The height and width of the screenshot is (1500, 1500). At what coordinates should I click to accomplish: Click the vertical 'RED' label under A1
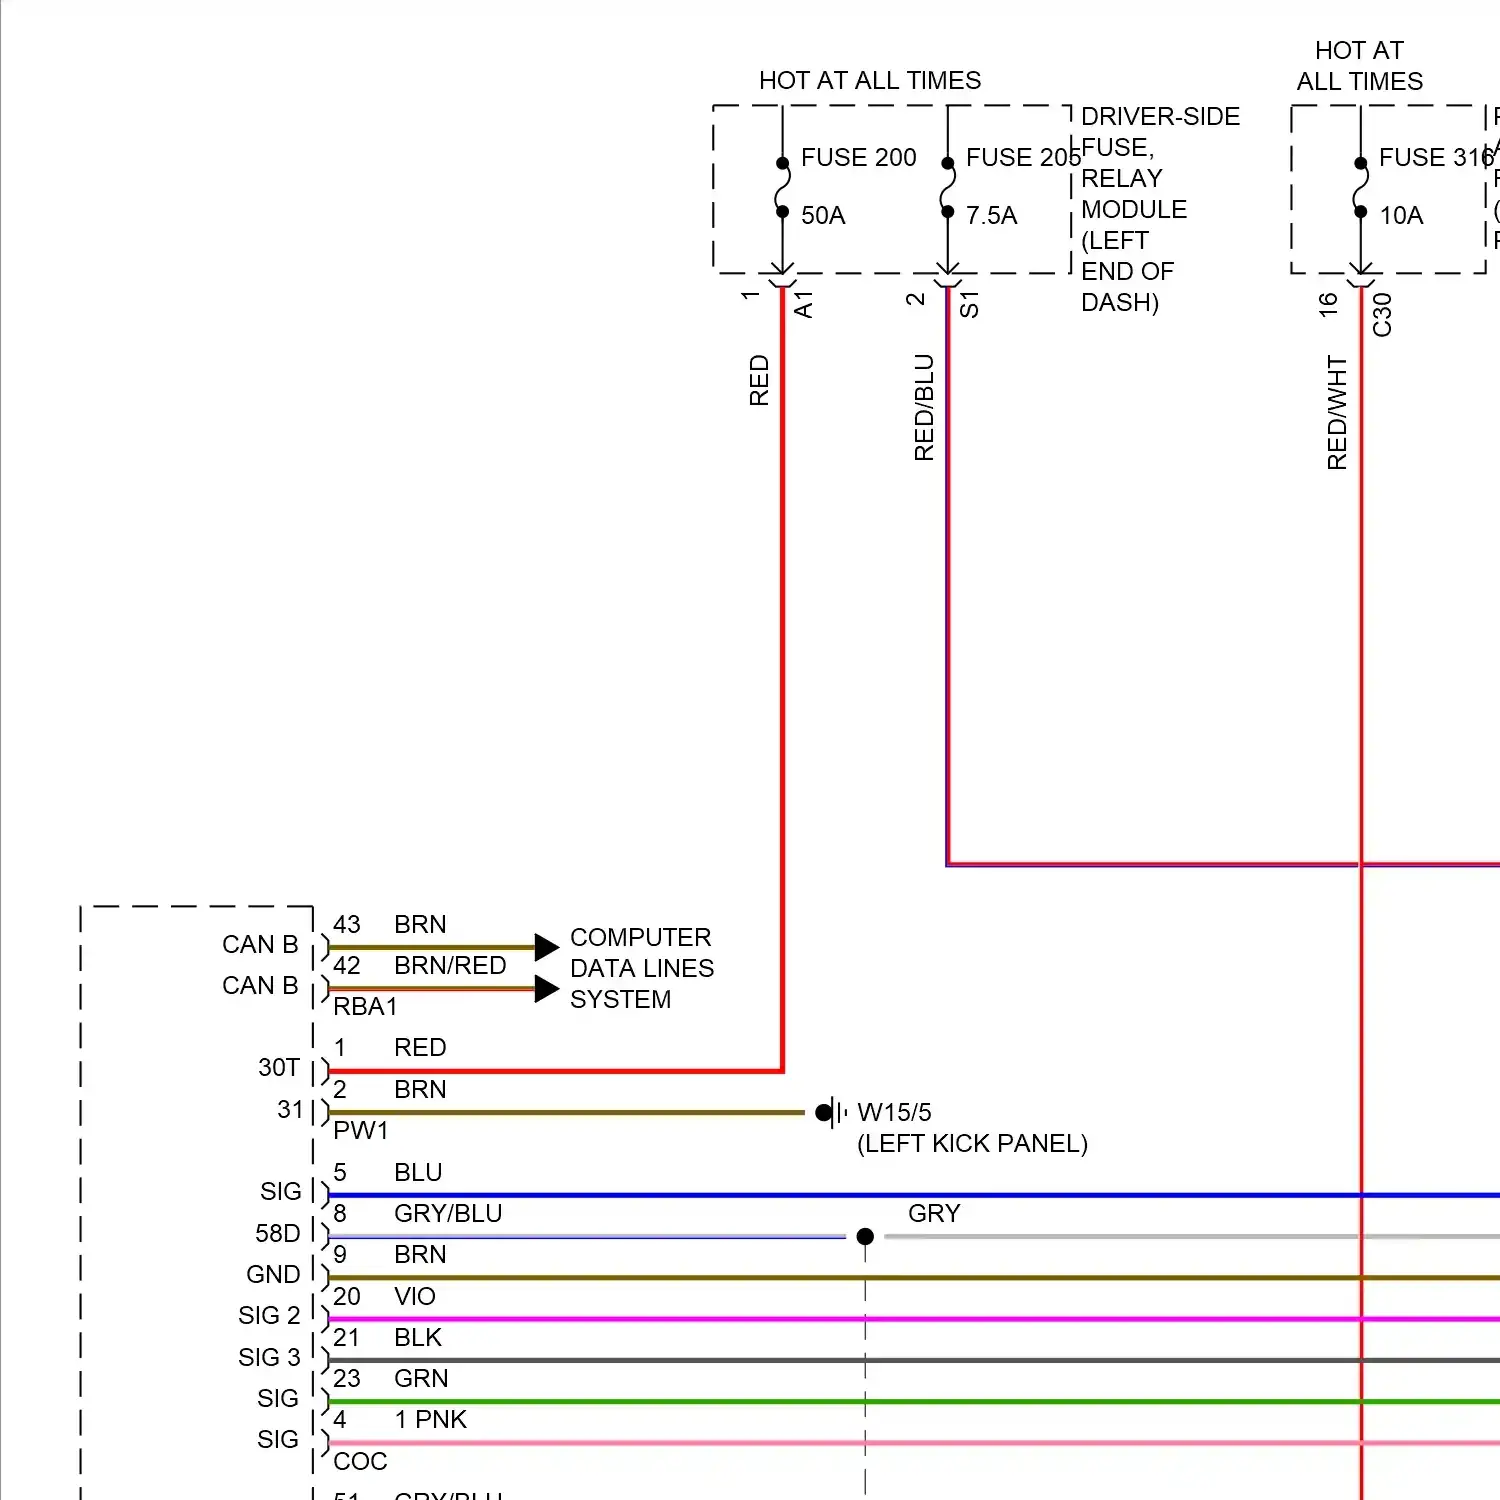point(759,380)
